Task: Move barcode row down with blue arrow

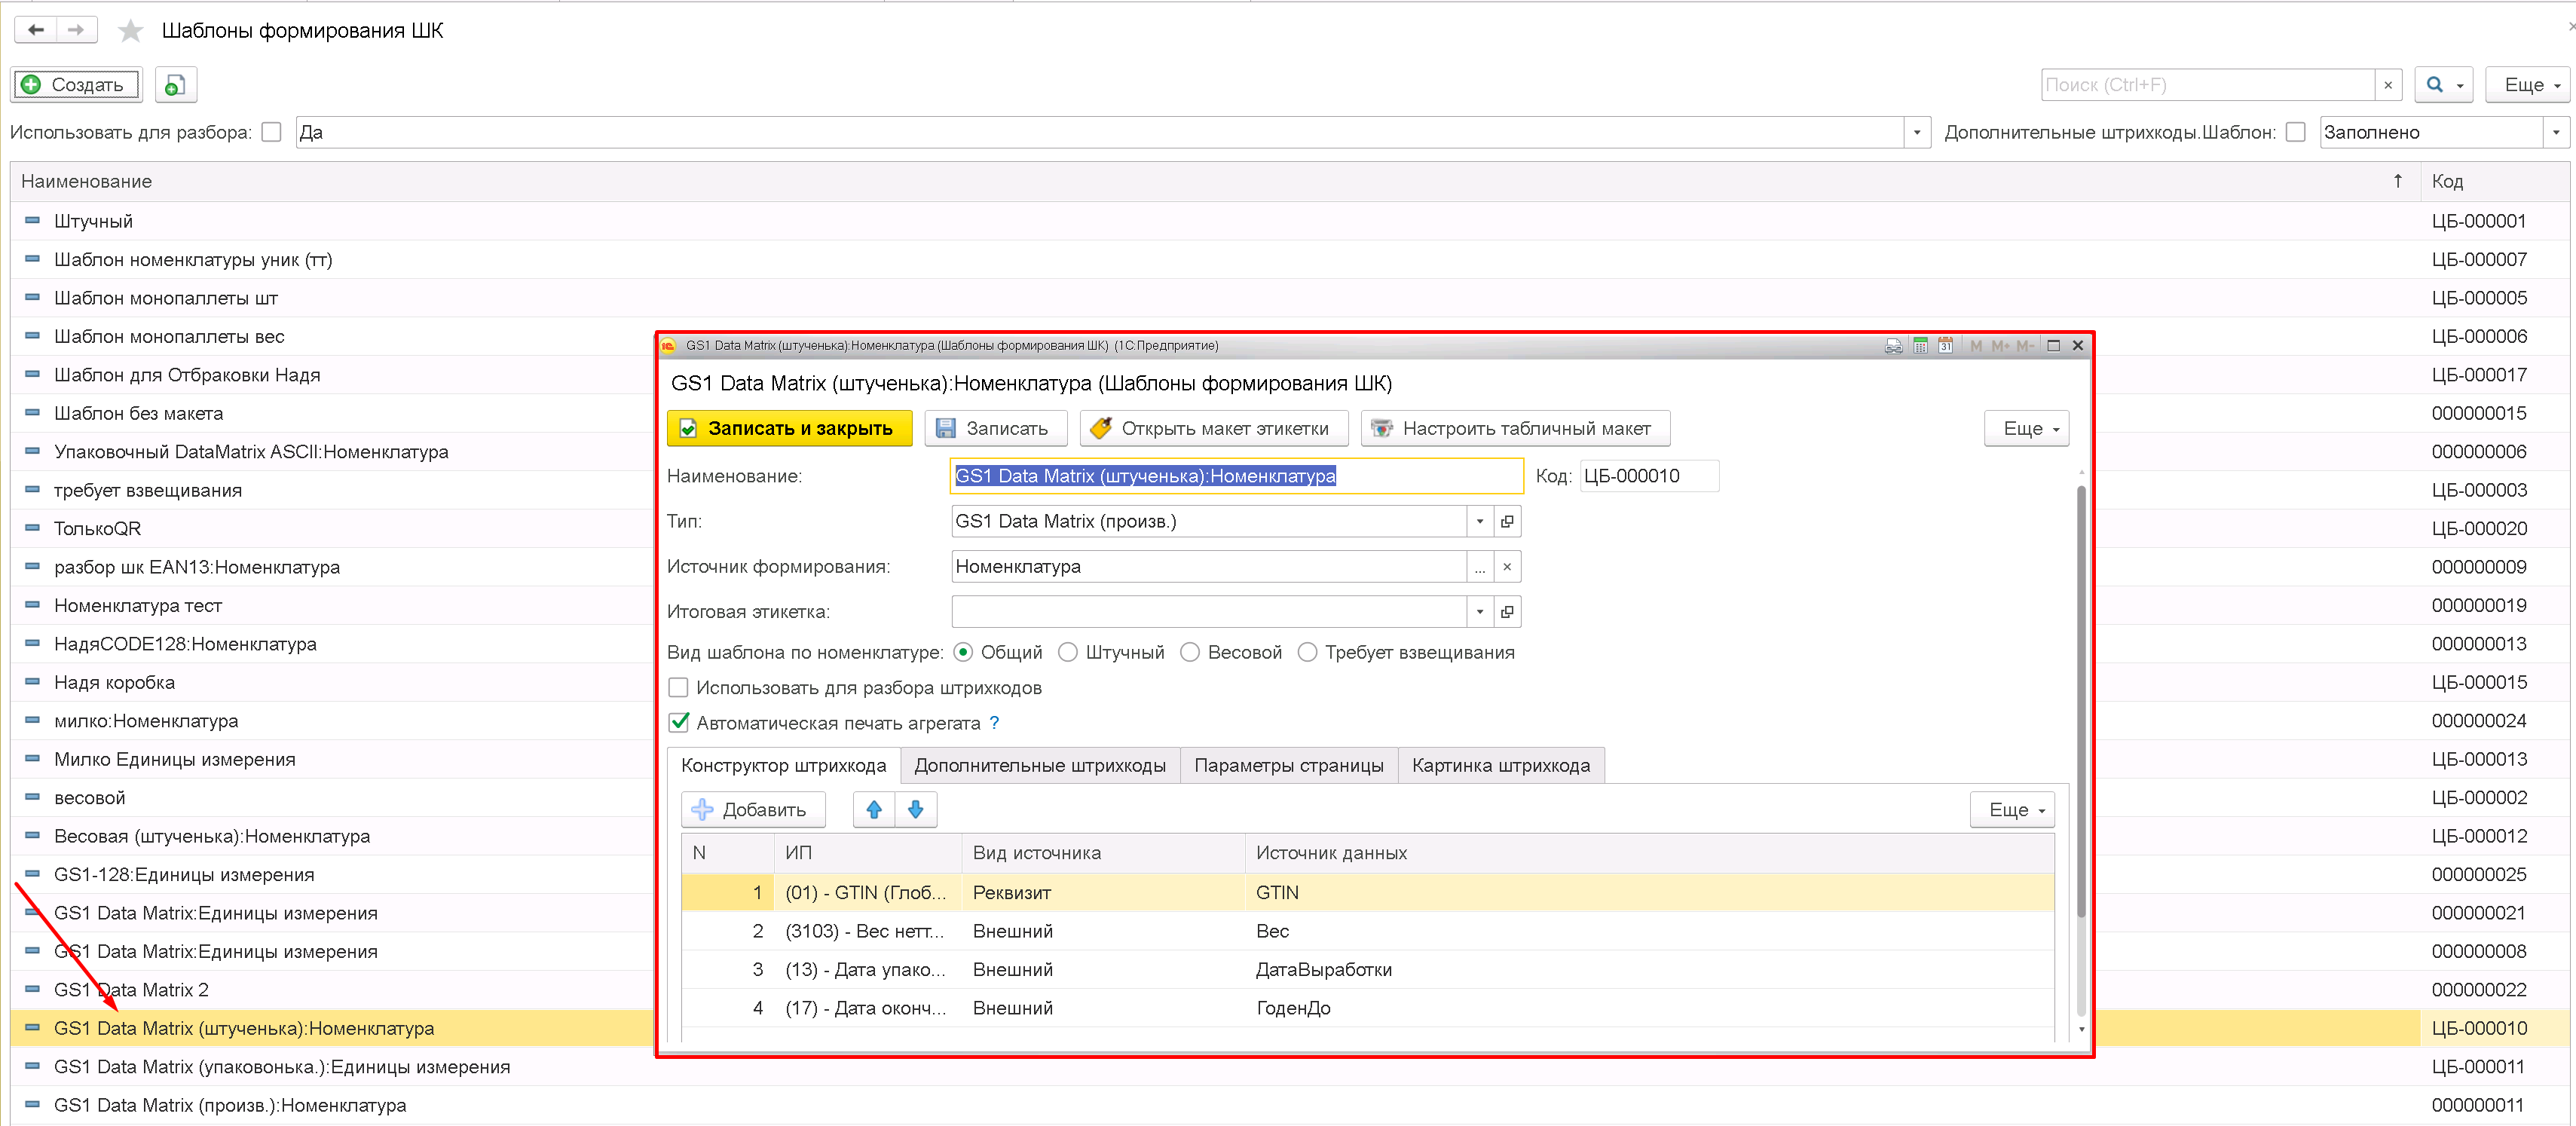Action: [916, 810]
